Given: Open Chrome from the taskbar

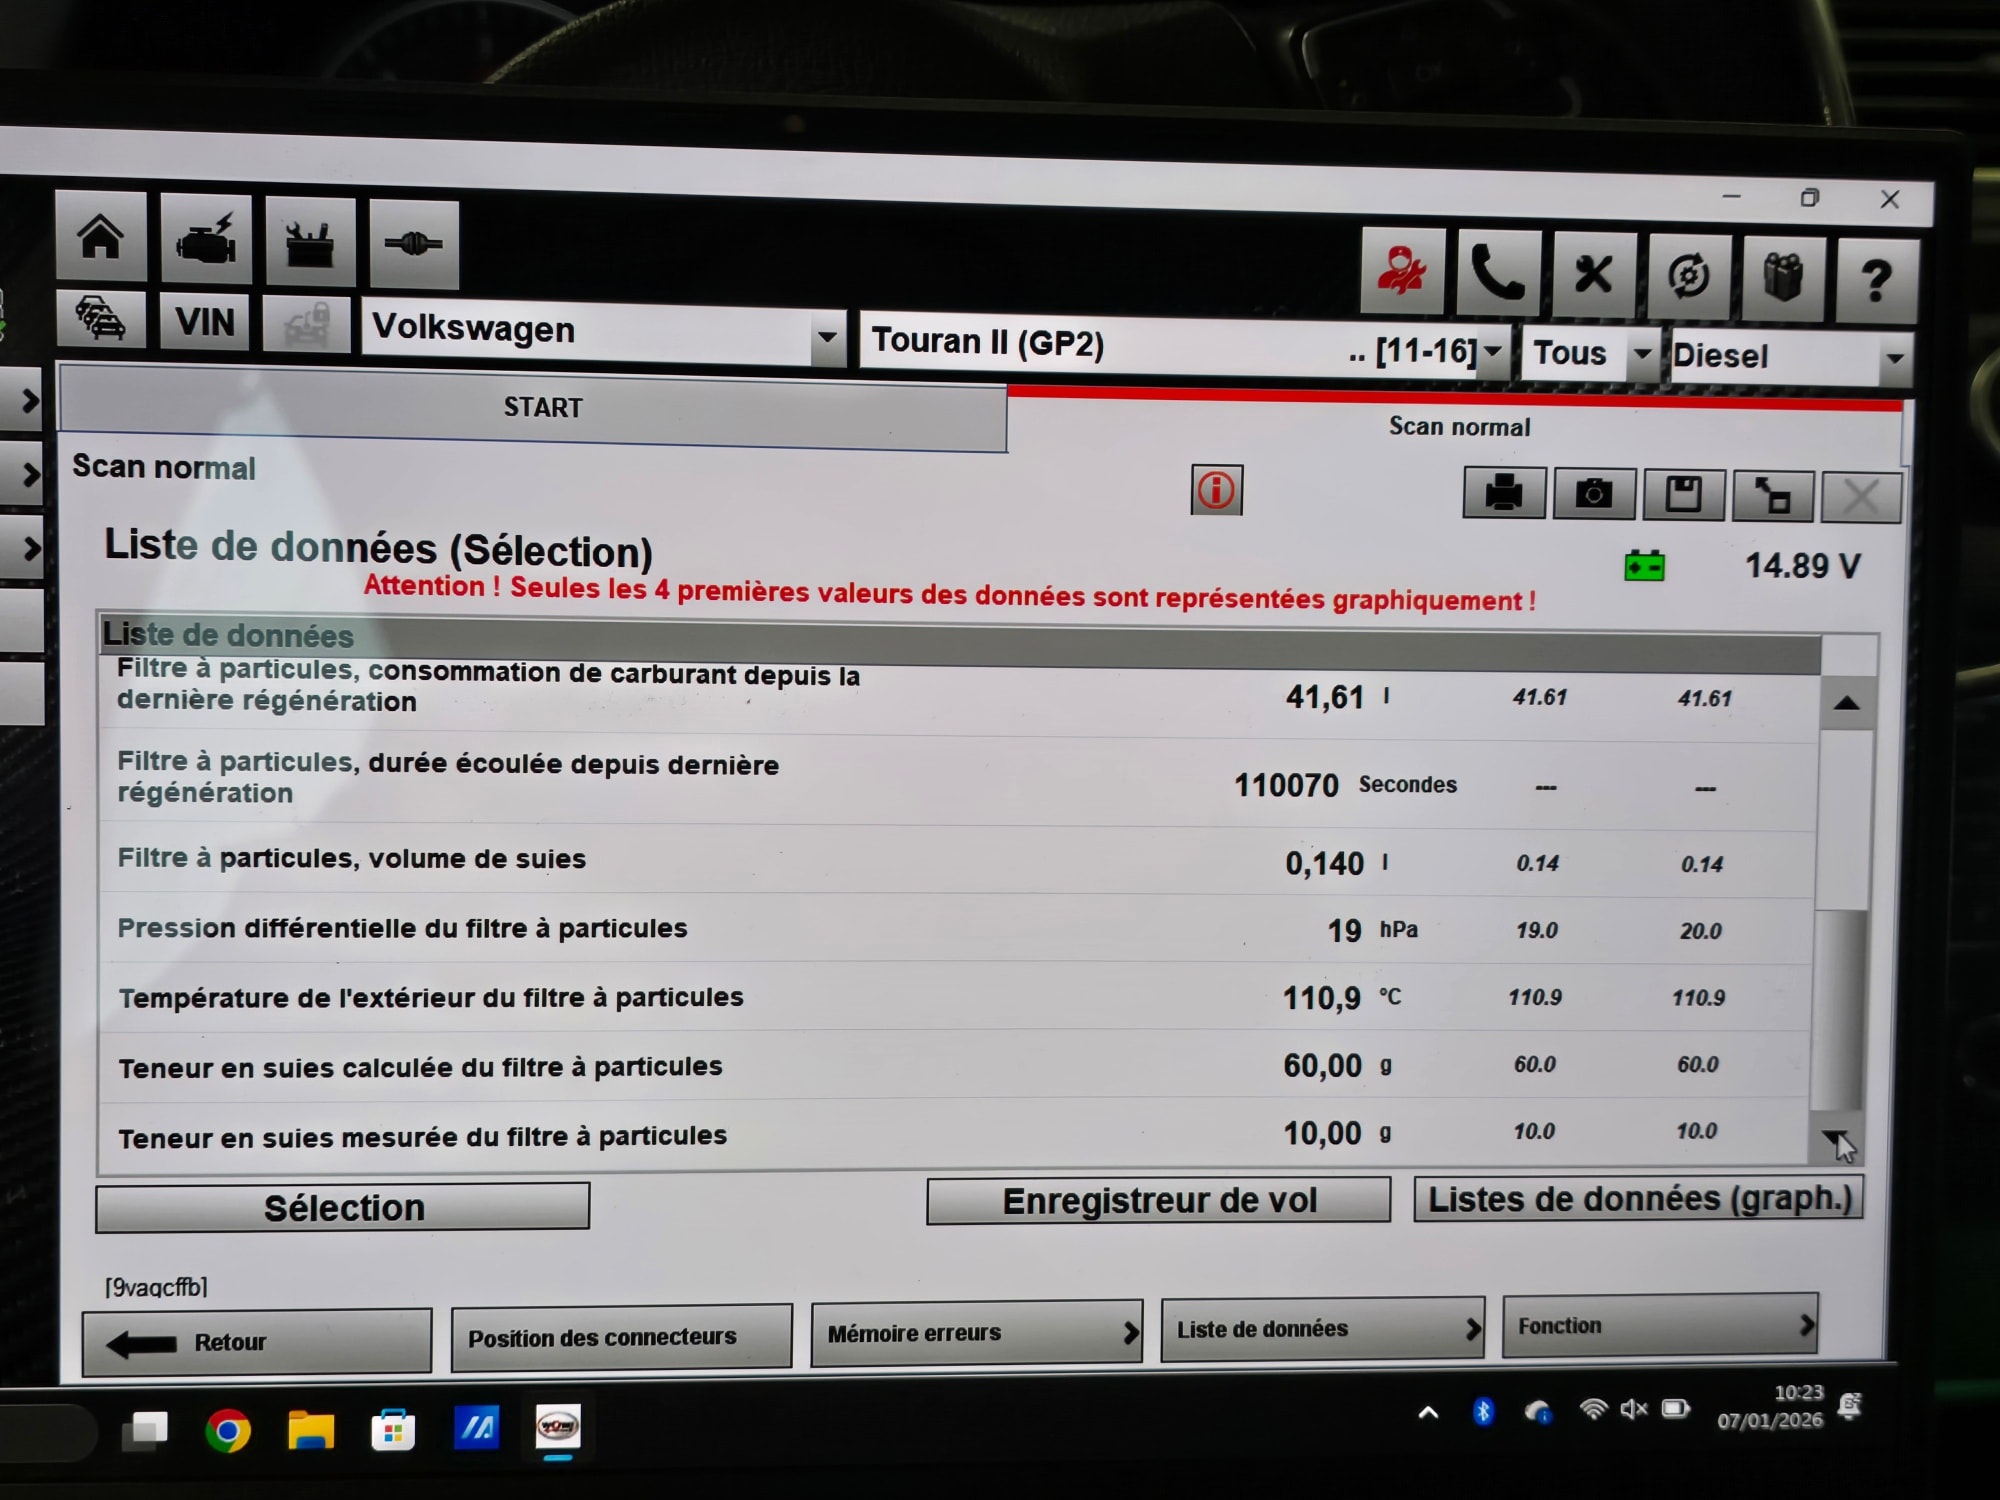Looking at the screenshot, I should tap(228, 1431).
